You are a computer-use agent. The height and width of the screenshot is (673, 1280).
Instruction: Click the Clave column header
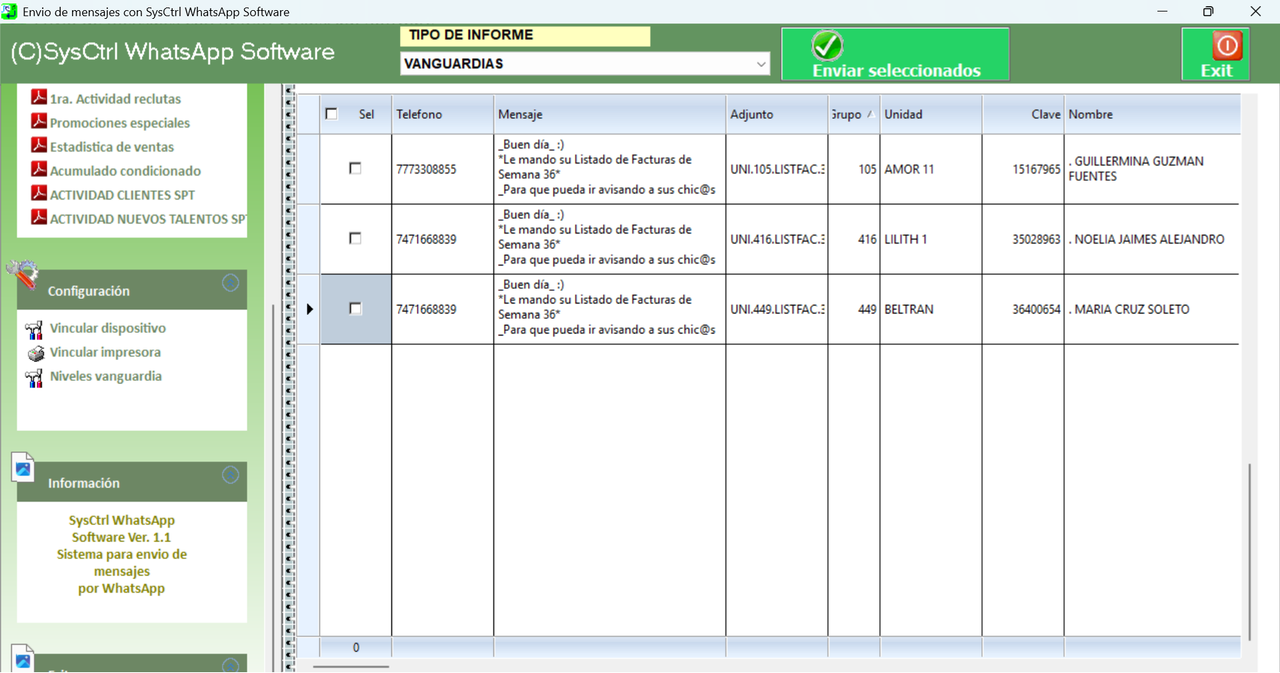point(1023,114)
